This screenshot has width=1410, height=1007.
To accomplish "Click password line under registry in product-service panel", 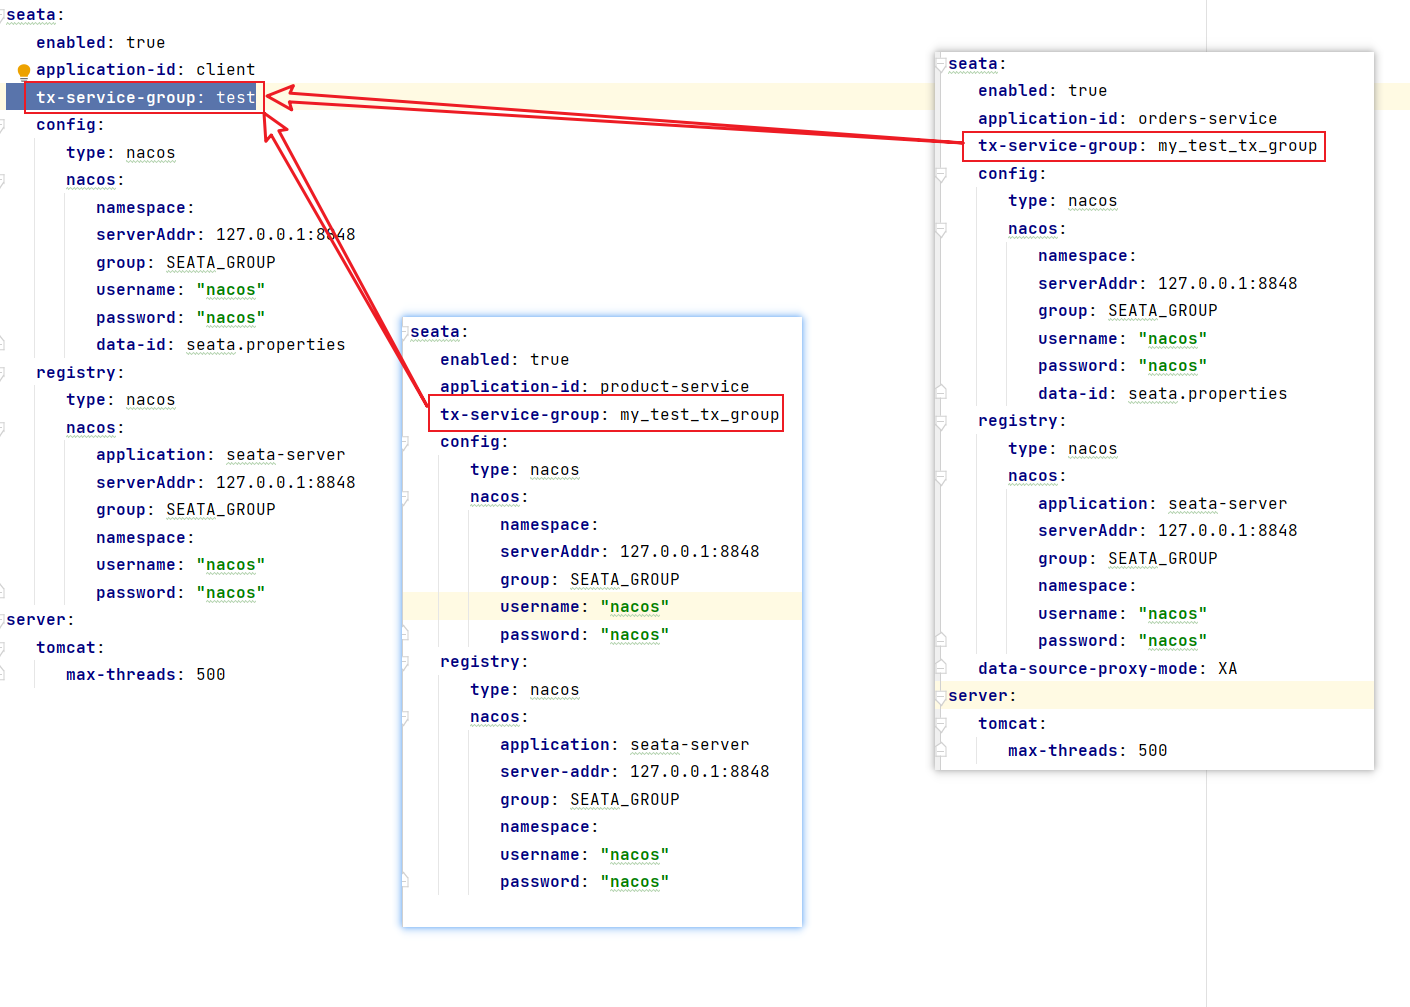I will pyautogui.click(x=584, y=882).
